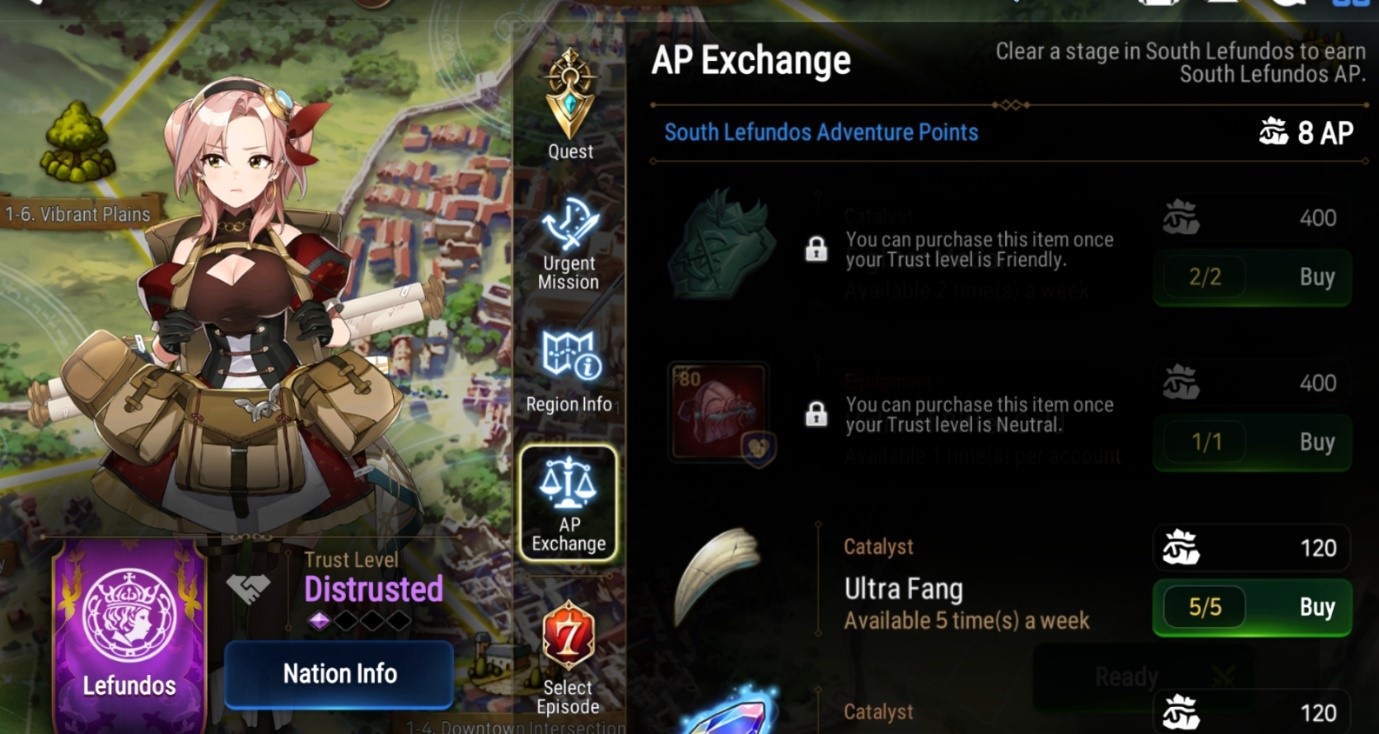Select the 1-6 Vibrant Plains map stage

(x=78, y=213)
